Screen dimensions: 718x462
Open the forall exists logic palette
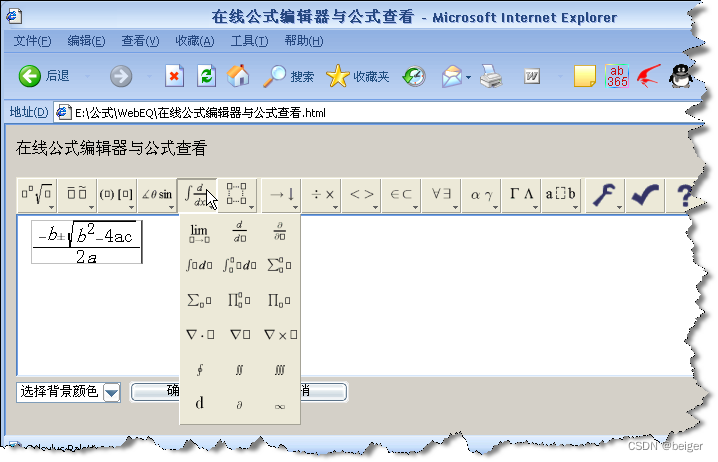[x=441, y=195]
